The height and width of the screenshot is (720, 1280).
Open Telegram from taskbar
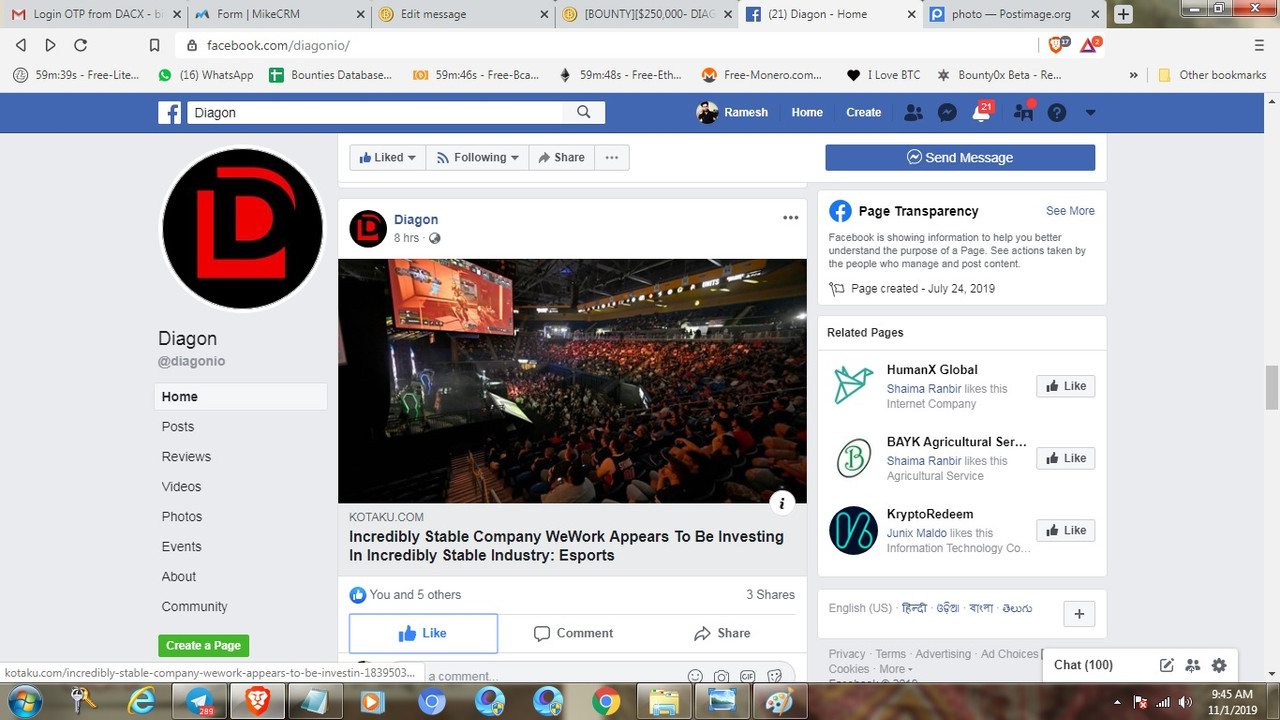199,701
